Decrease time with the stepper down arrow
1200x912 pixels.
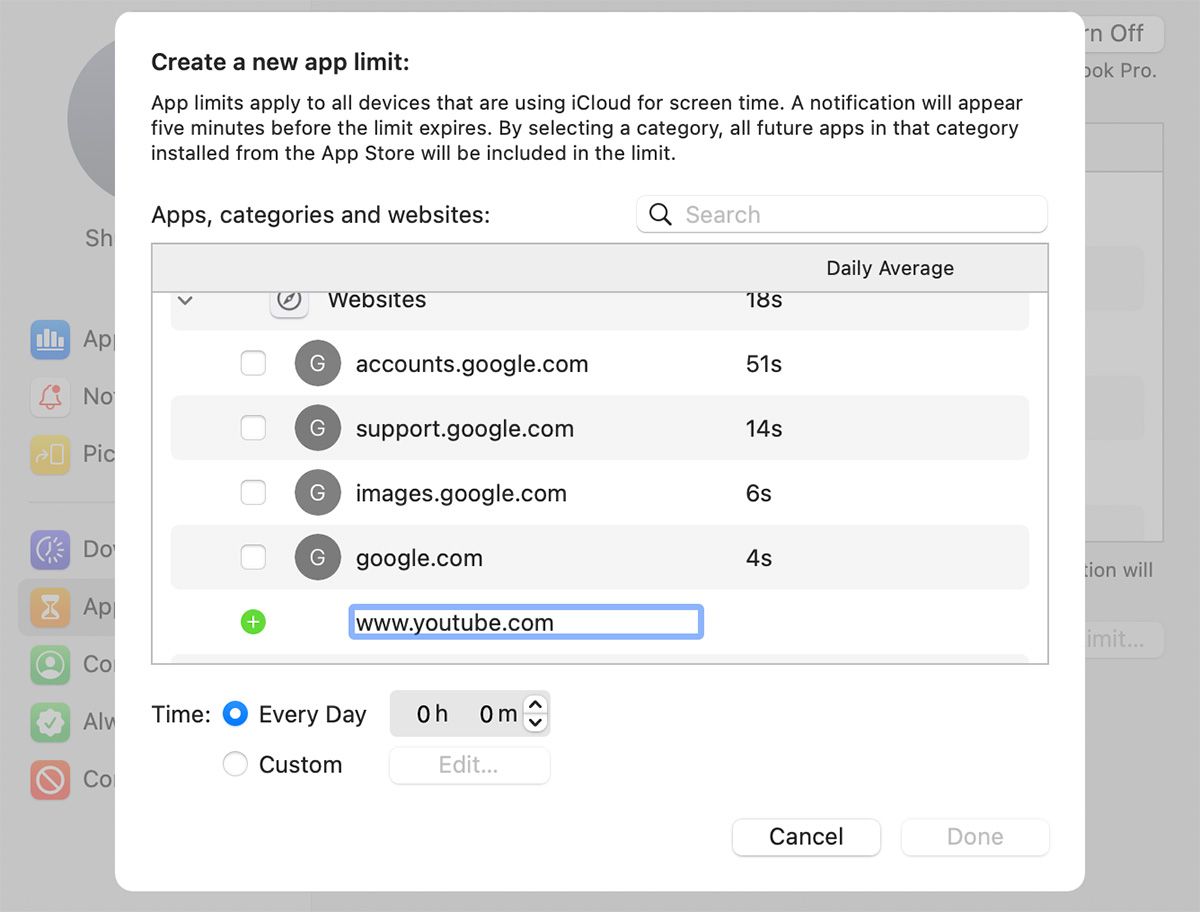[x=536, y=722]
